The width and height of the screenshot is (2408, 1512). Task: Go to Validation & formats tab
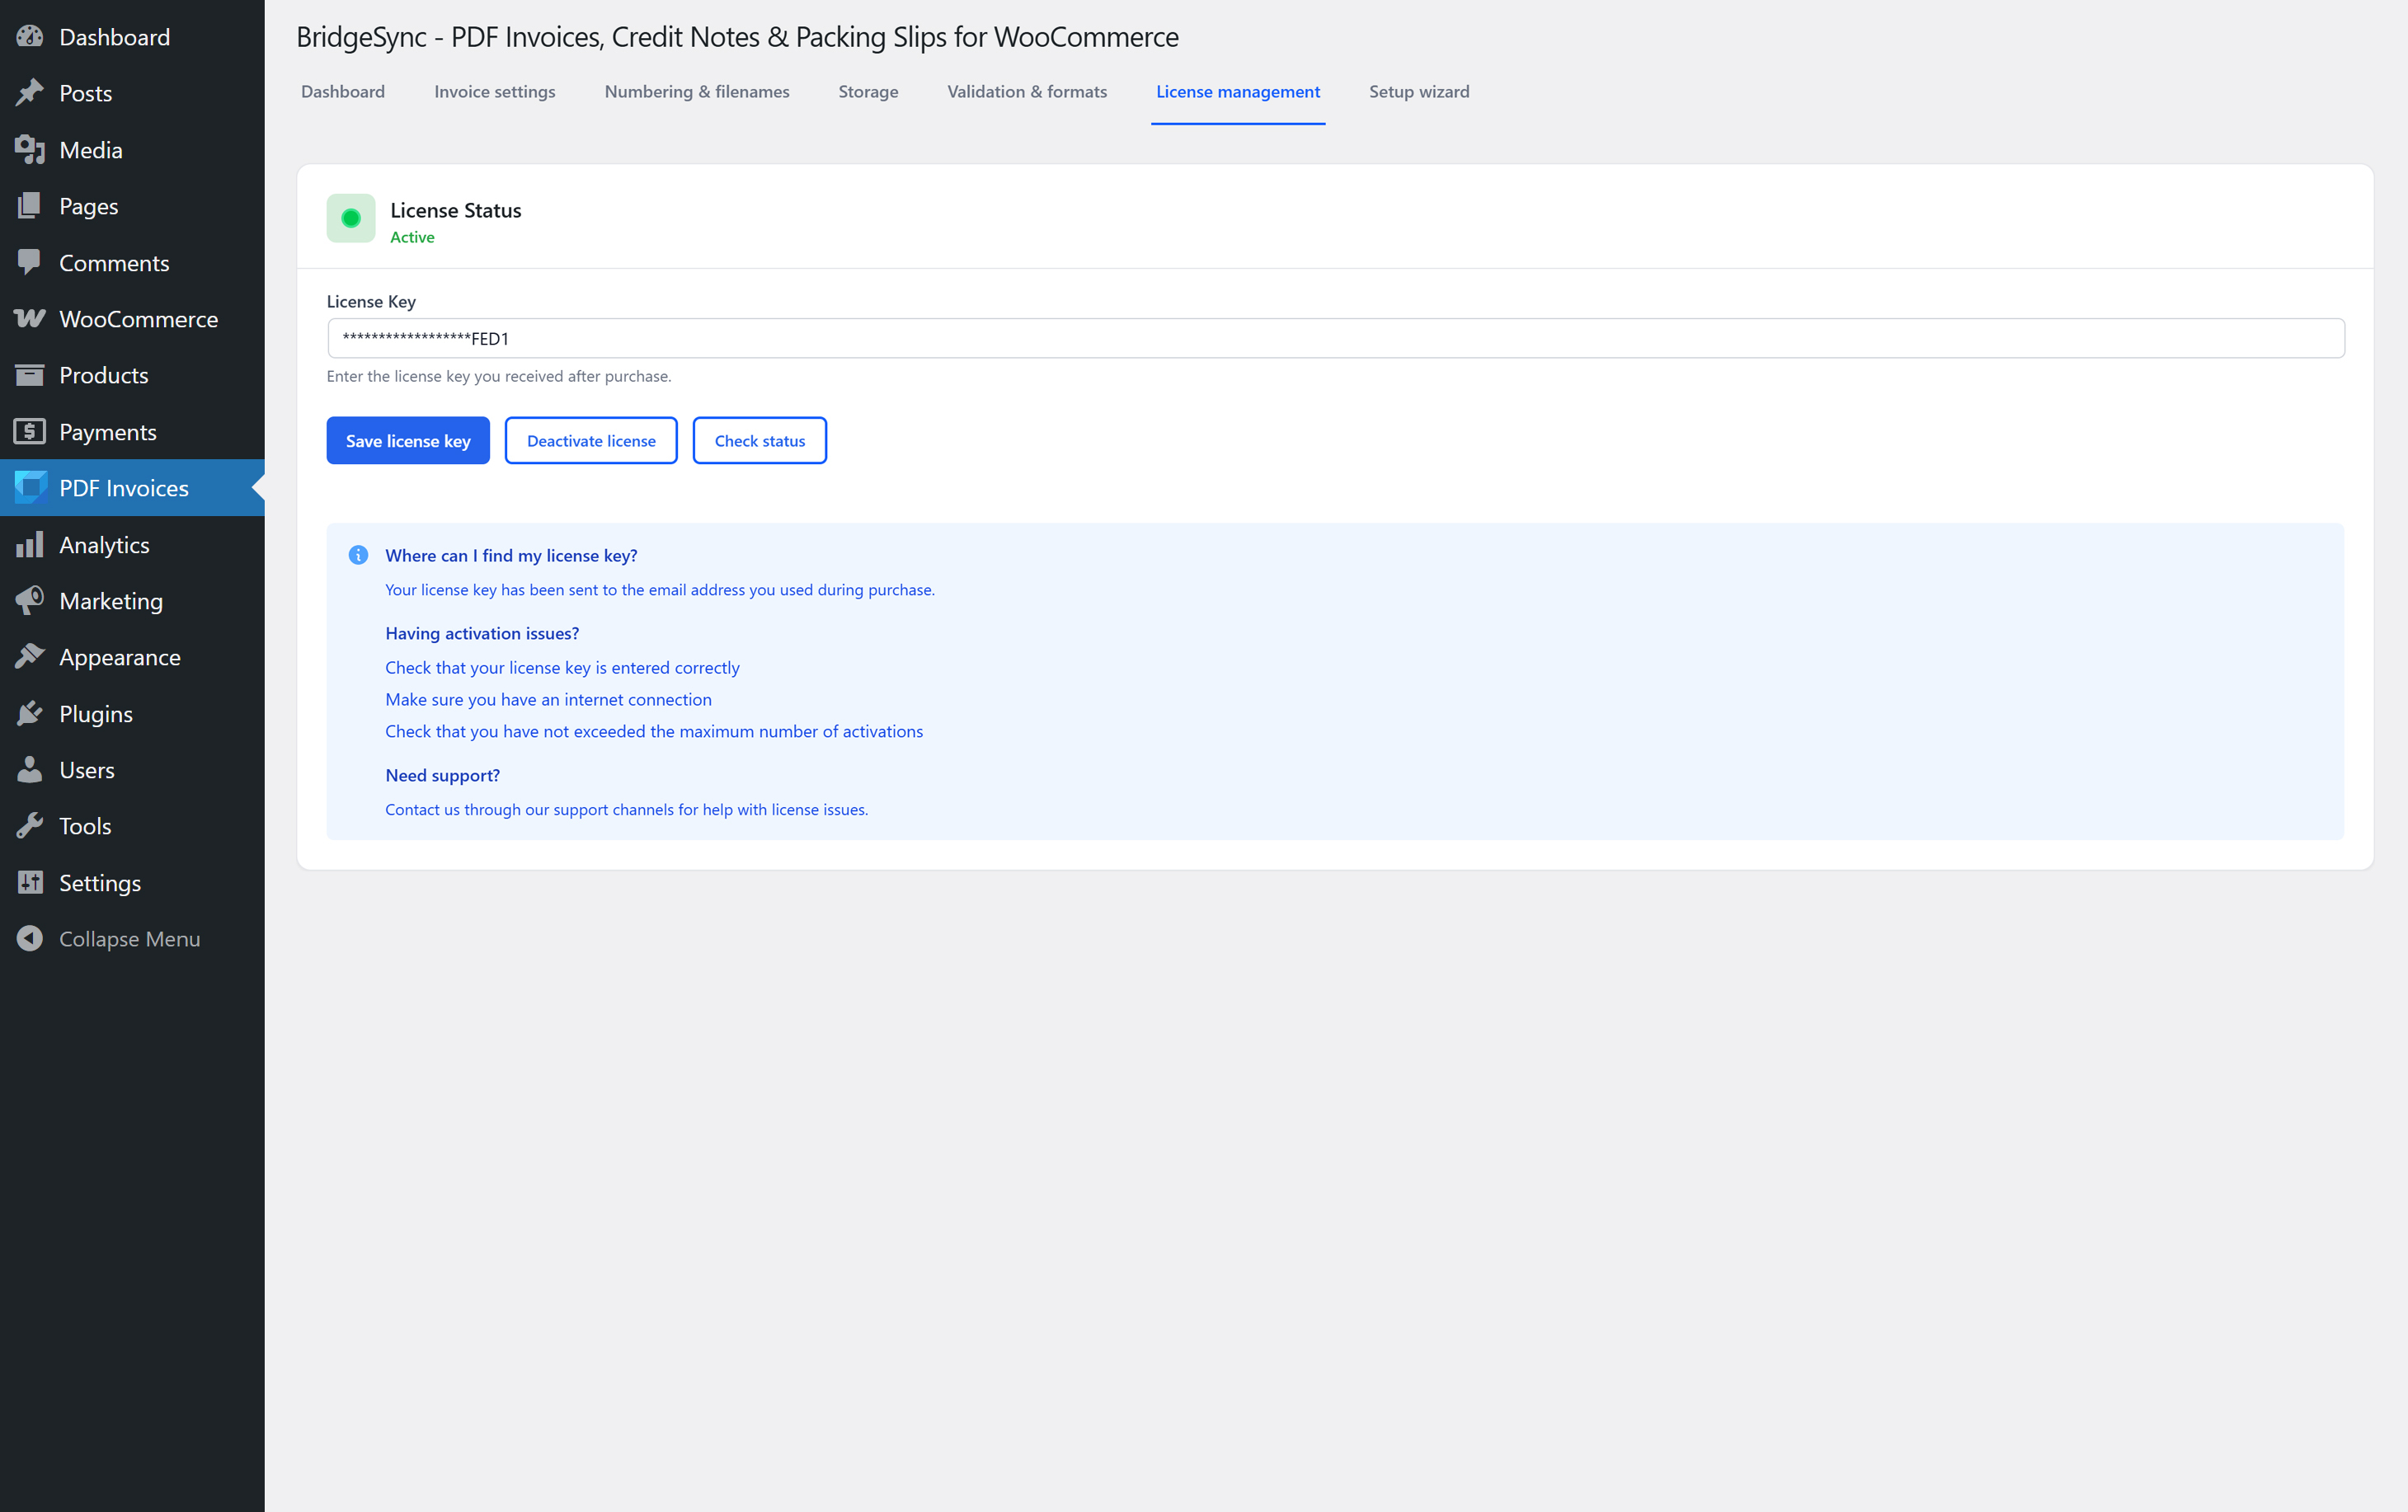(1026, 92)
